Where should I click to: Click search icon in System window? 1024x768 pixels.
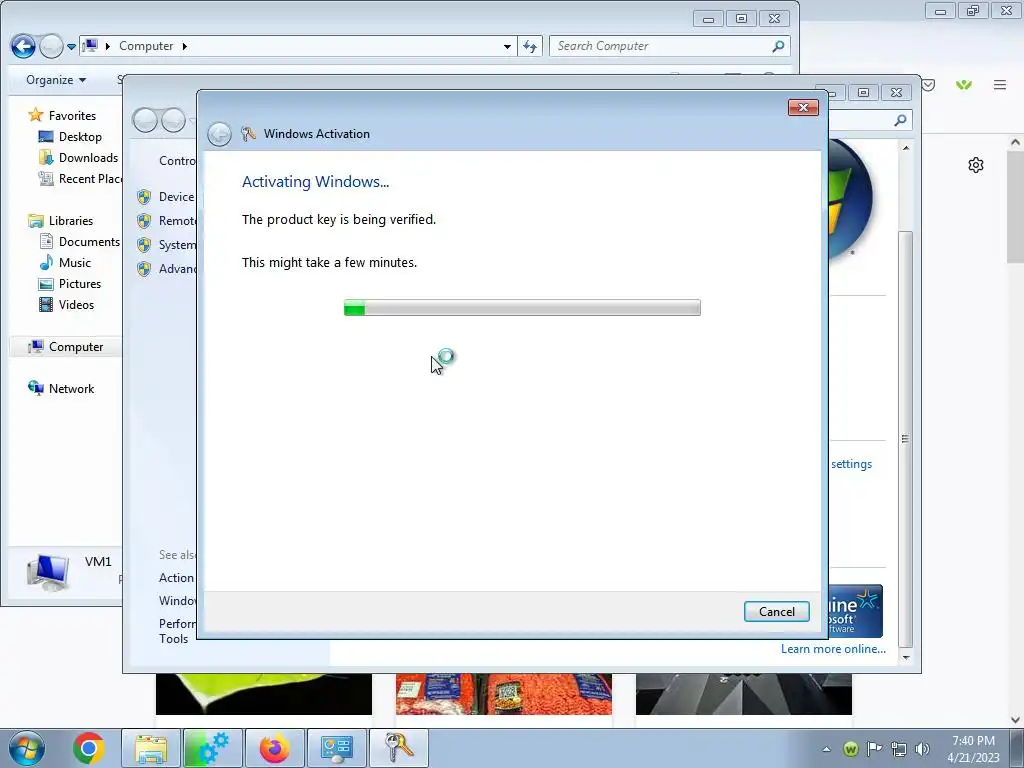coord(901,120)
